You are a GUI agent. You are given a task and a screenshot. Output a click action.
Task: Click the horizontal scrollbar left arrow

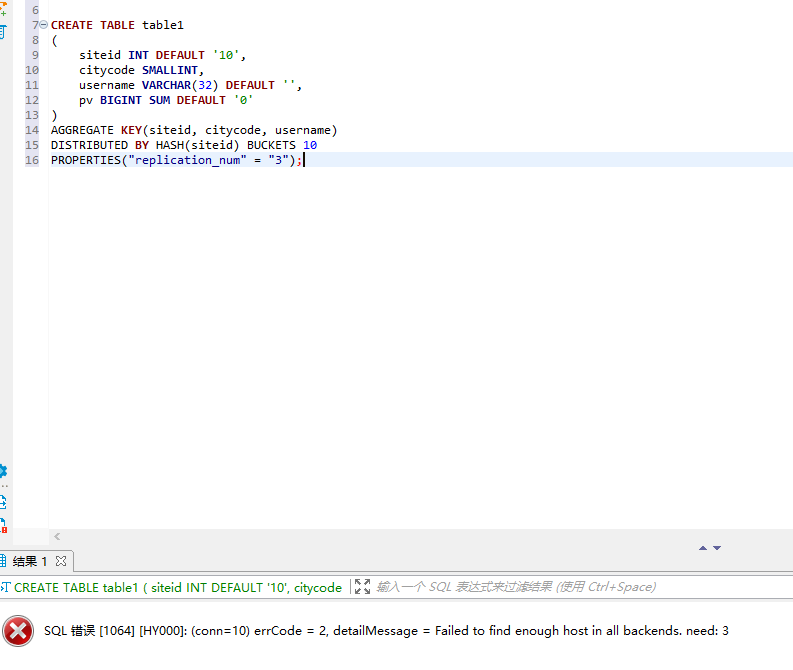pyautogui.click(x=57, y=537)
